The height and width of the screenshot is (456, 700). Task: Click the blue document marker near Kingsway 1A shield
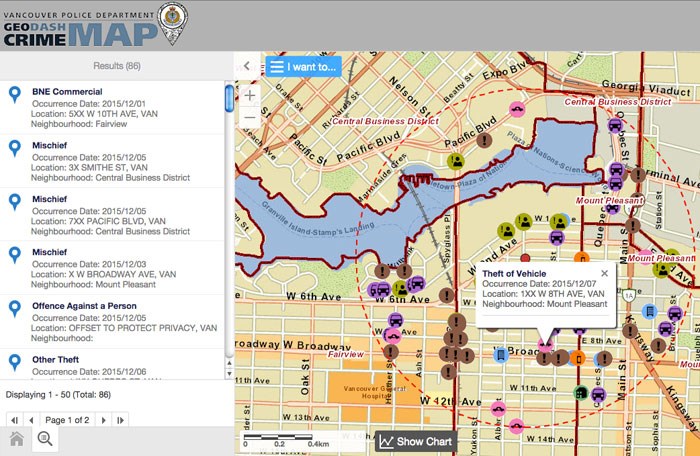[x=650, y=311]
